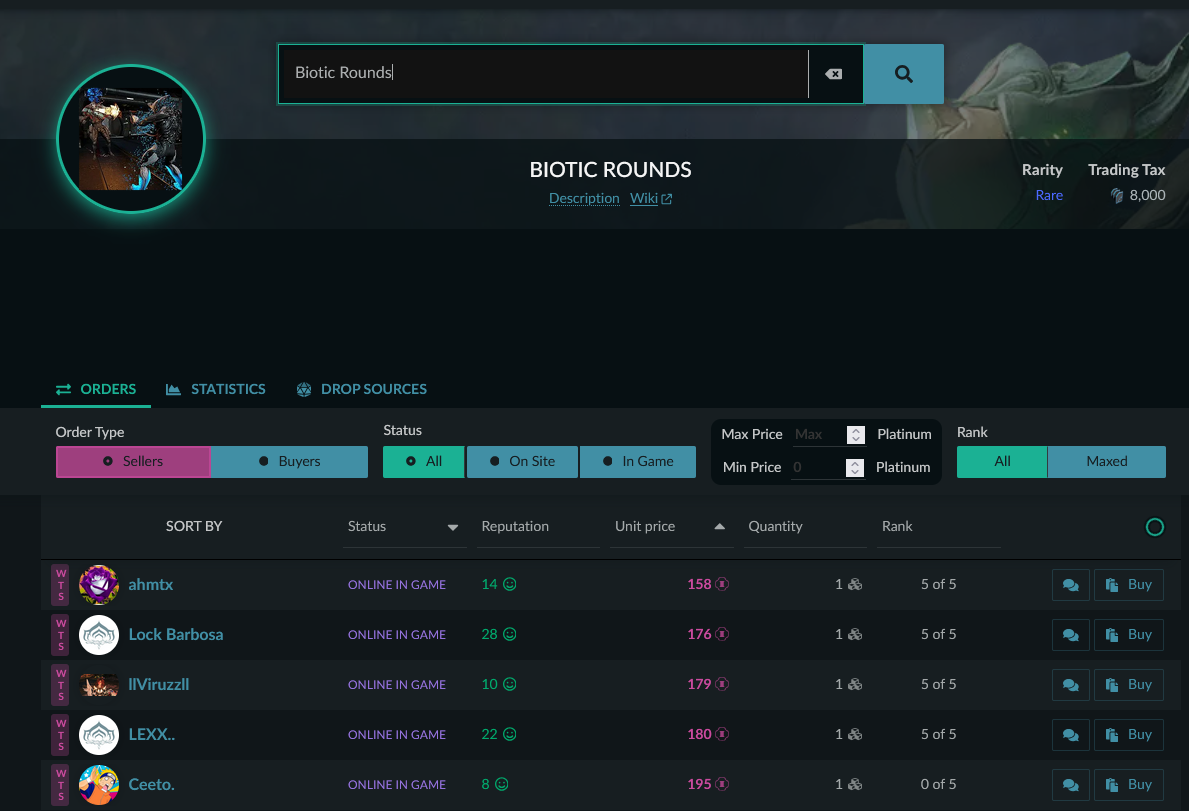Buy from Lock Barbosa for 176

[1128, 635]
